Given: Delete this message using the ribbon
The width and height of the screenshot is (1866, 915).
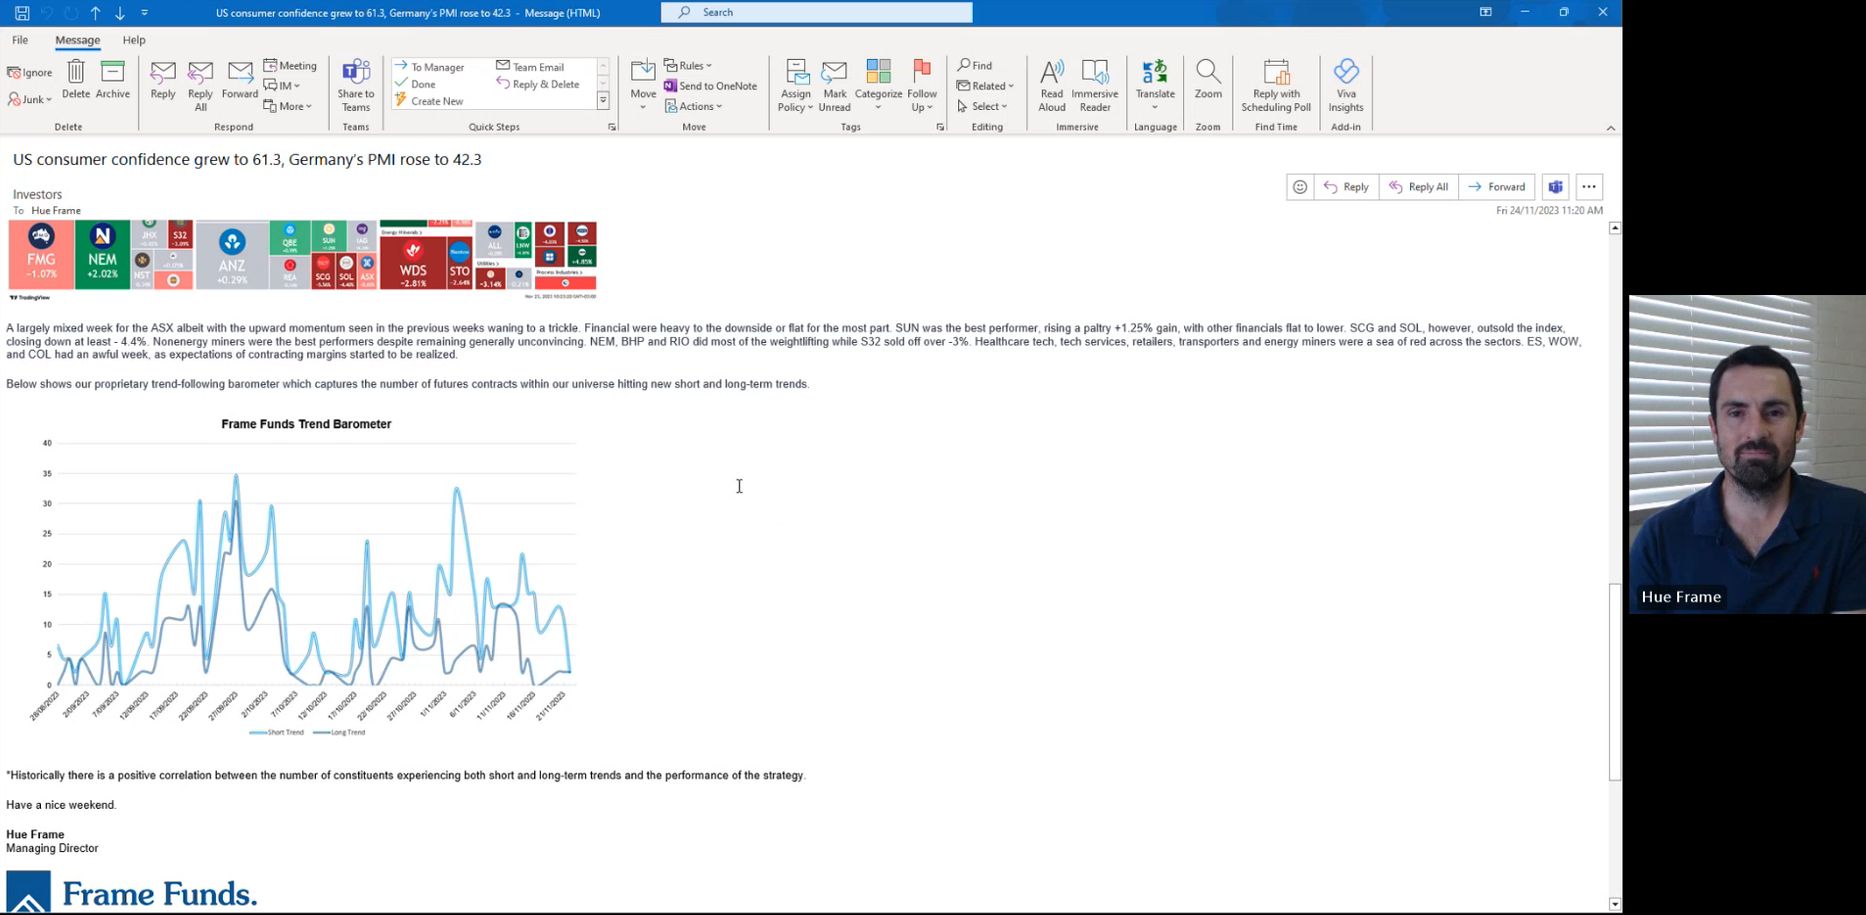Looking at the screenshot, I should pyautogui.click(x=76, y=80).
